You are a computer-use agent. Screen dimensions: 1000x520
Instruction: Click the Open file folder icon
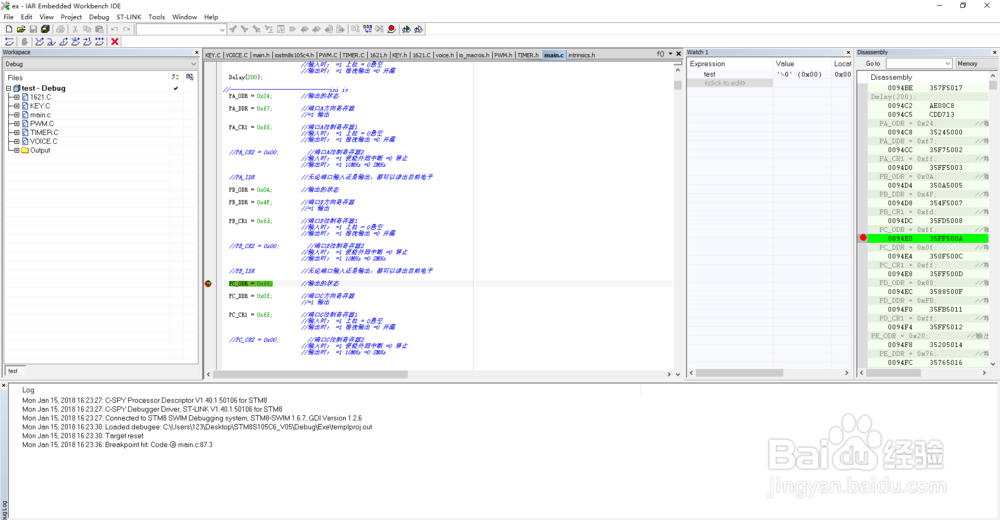click(x=21, y=29)
